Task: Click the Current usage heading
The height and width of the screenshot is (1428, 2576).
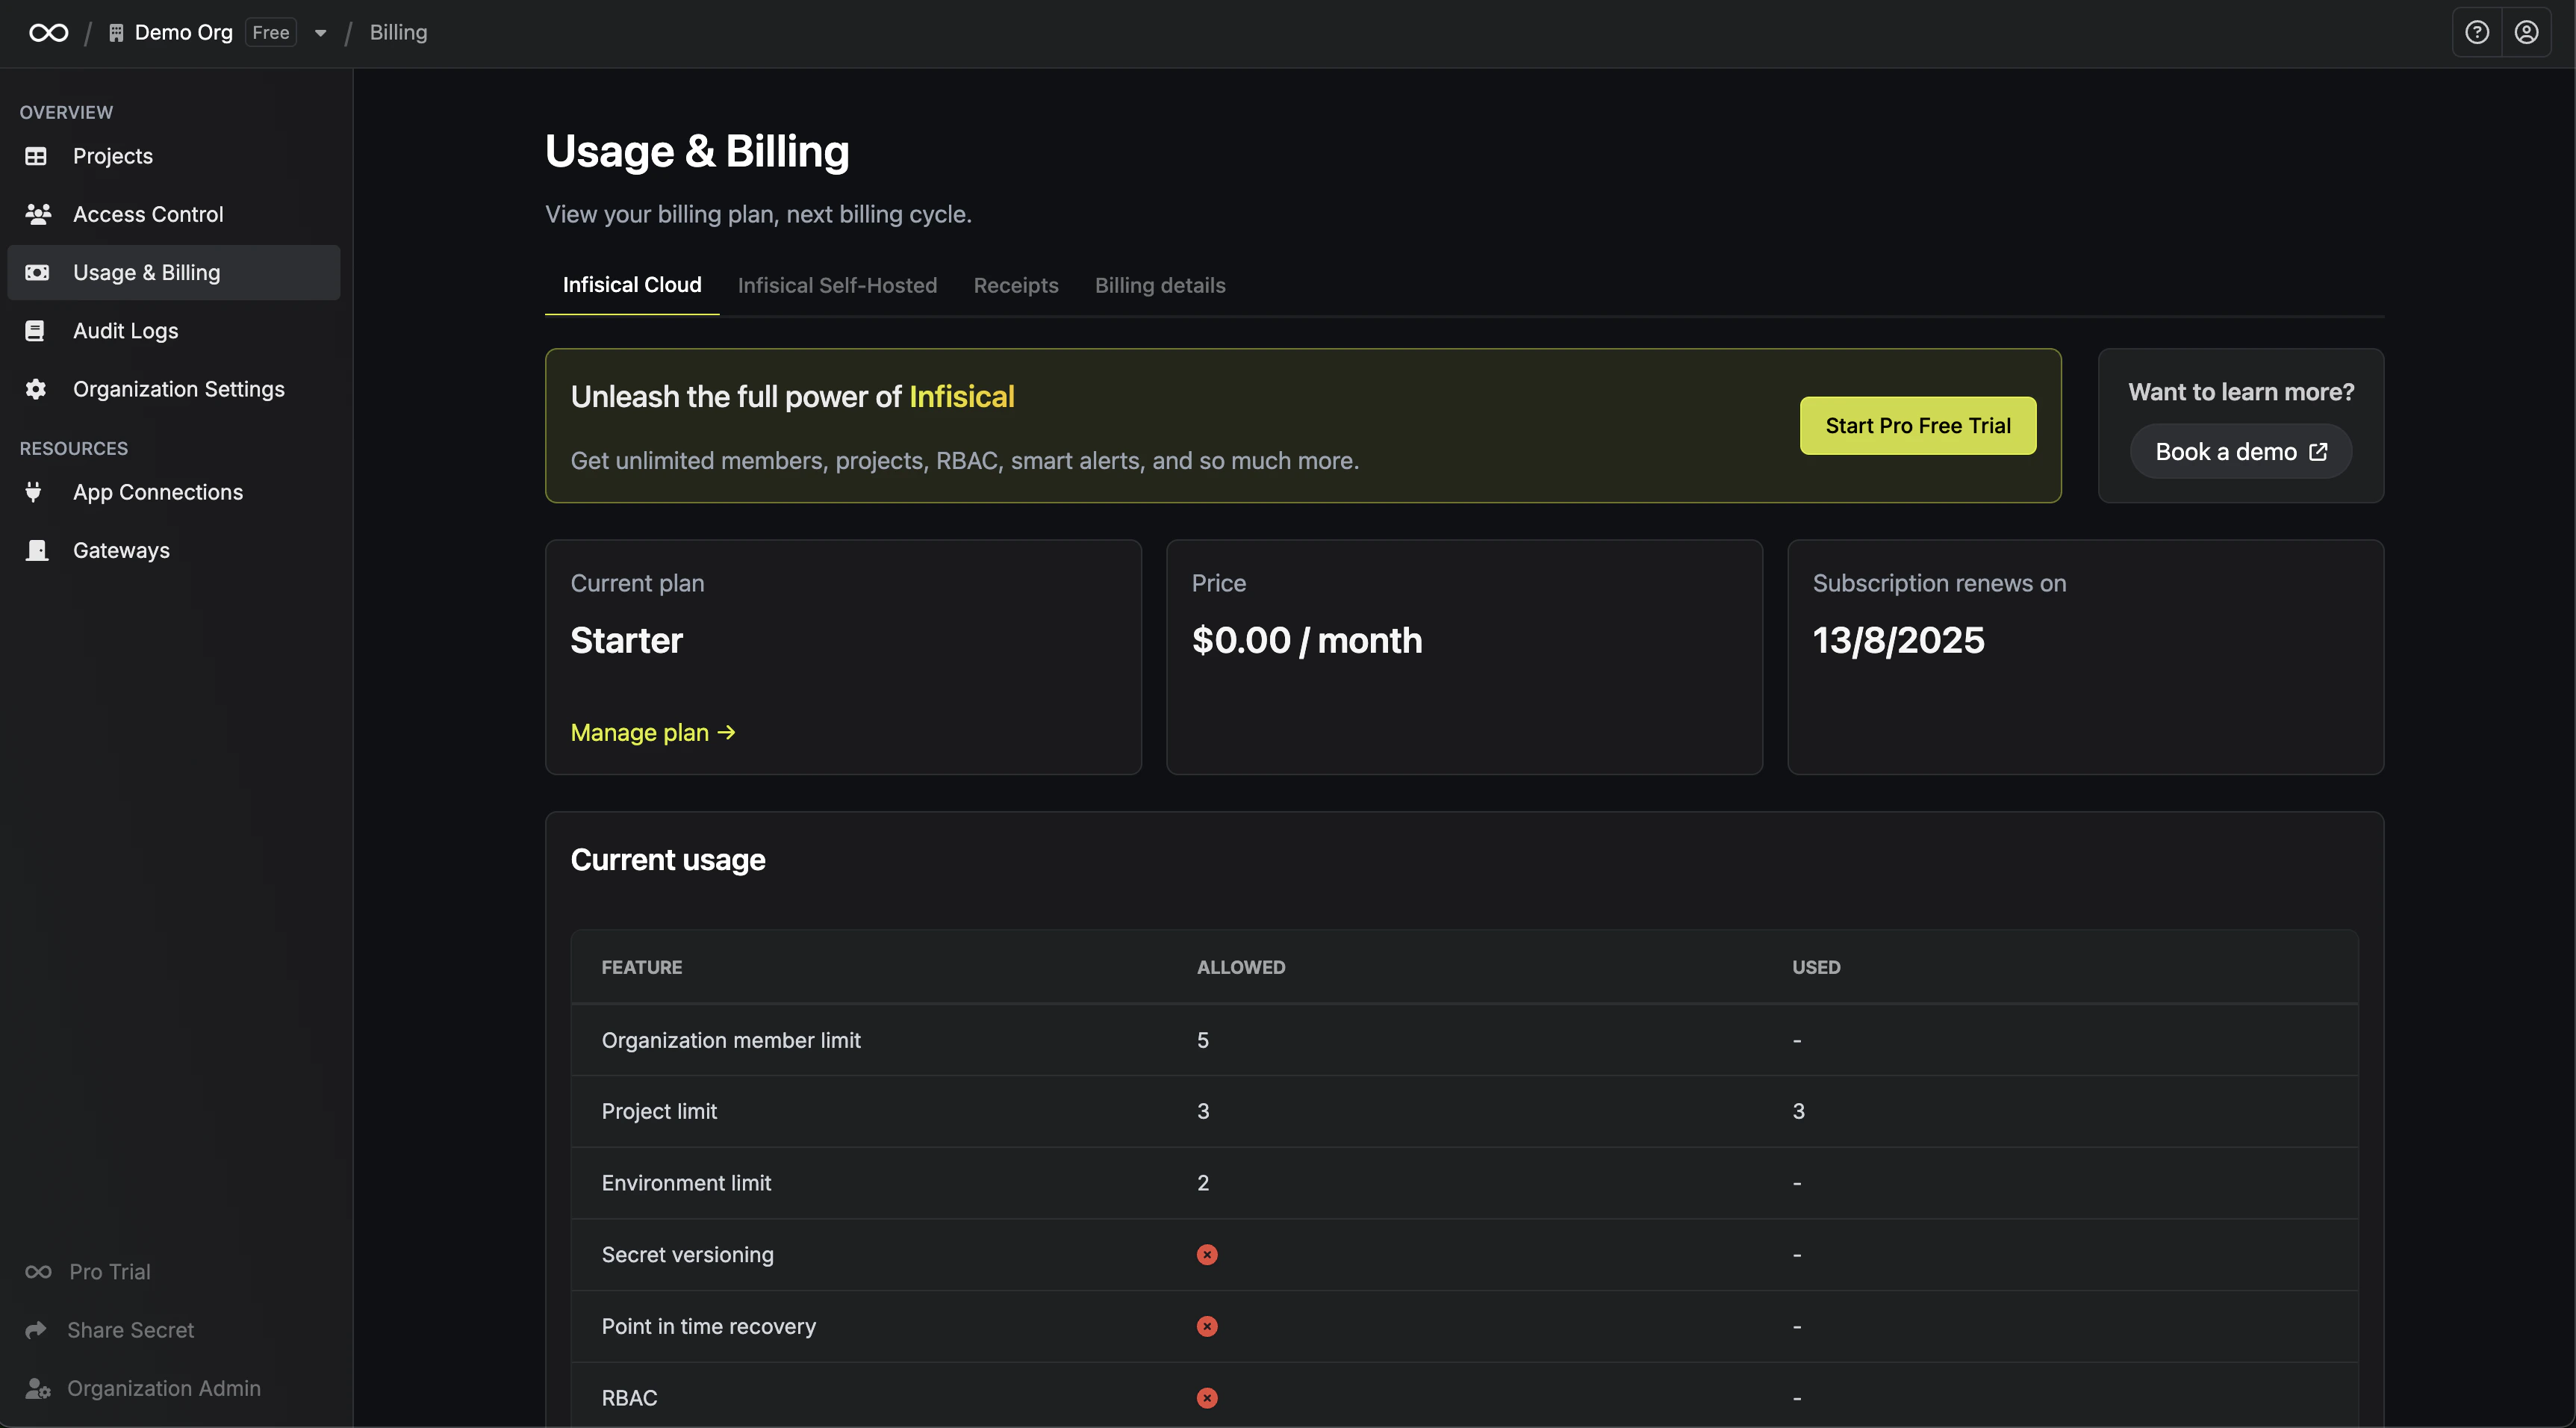Action: click(668, 860)
